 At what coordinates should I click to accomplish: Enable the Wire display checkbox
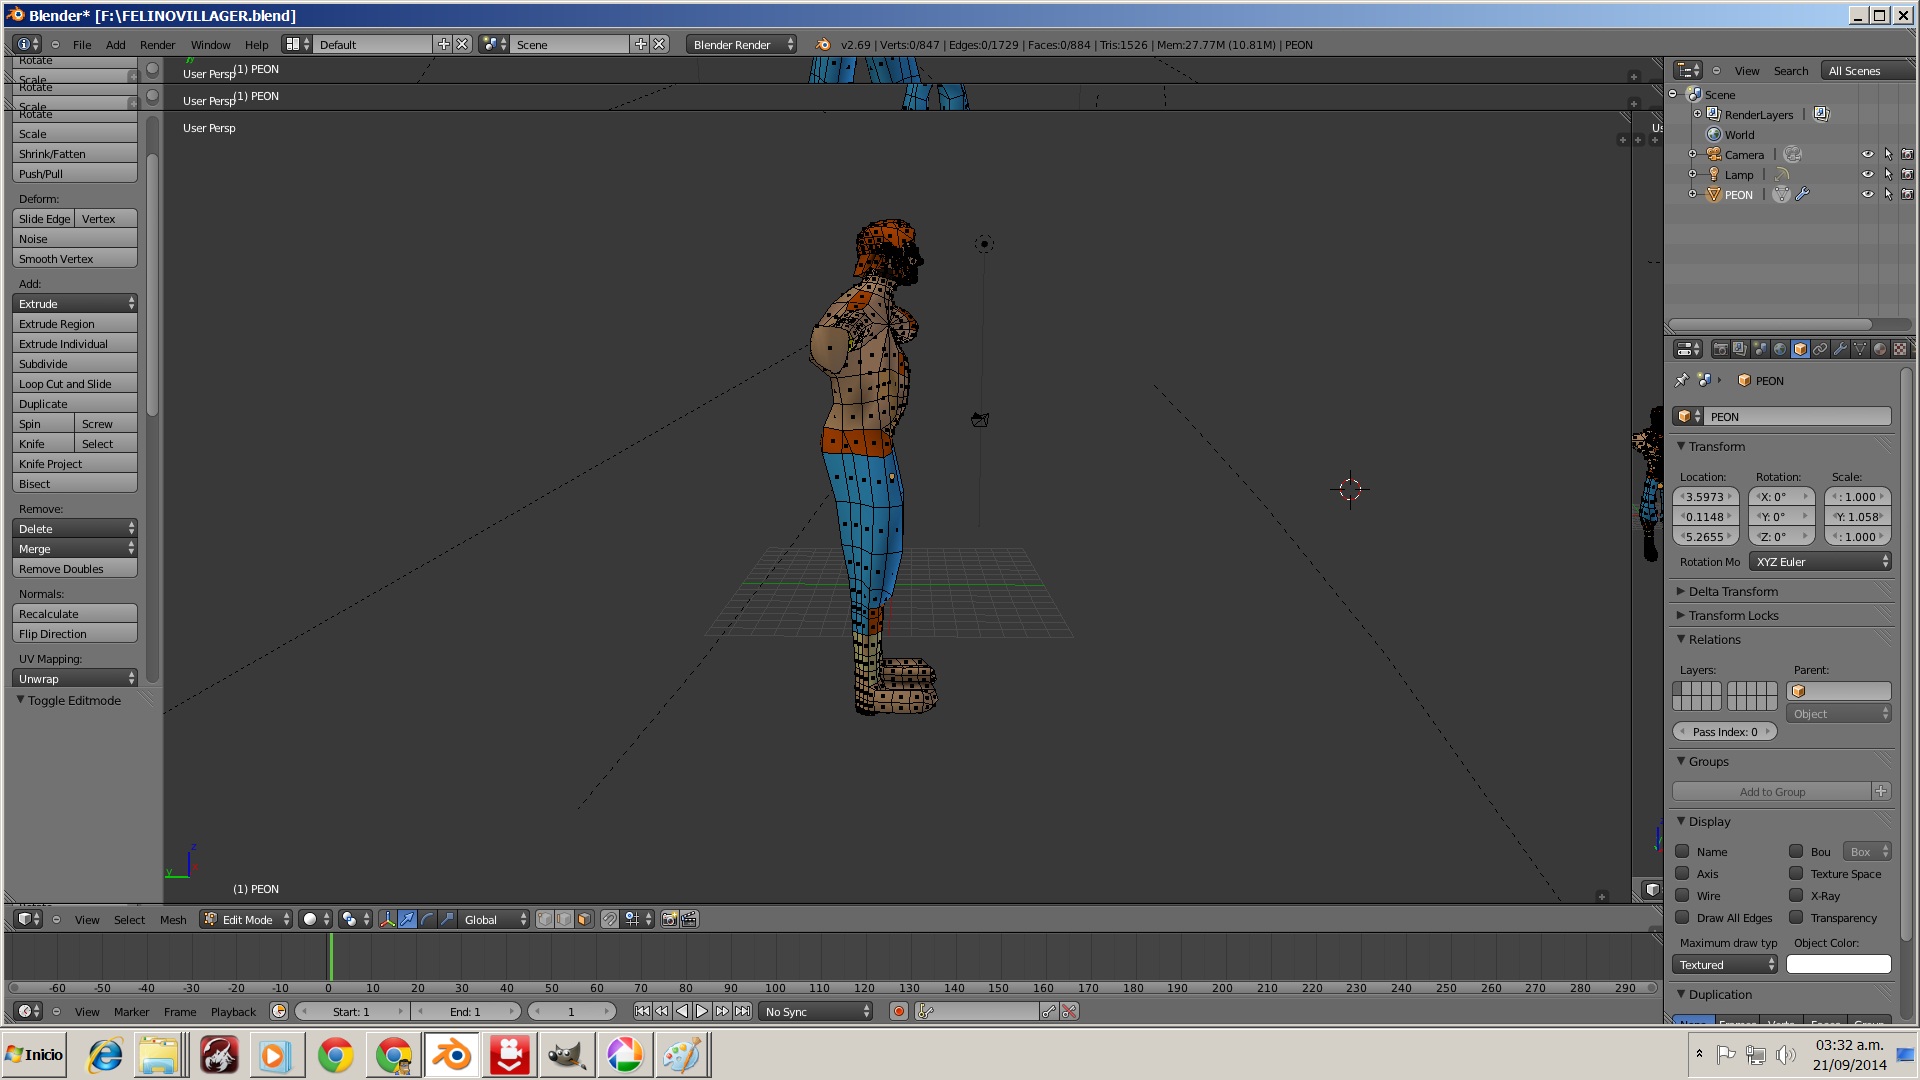pos(1682,896)
